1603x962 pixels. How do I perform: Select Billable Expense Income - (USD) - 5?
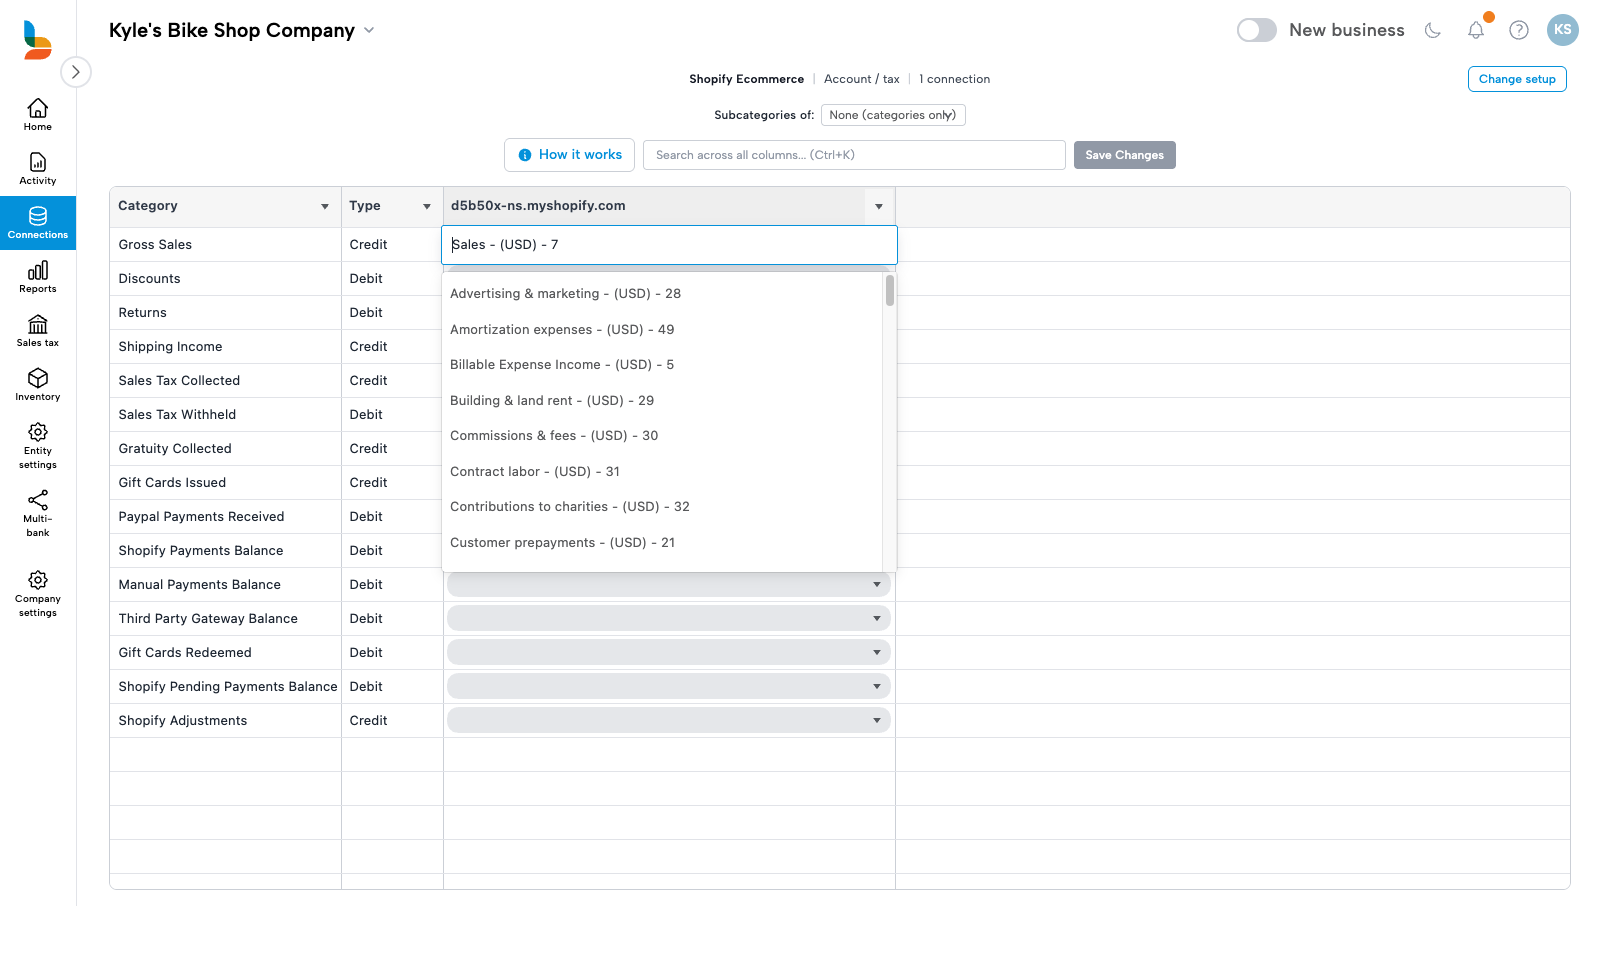pos(662,365)
